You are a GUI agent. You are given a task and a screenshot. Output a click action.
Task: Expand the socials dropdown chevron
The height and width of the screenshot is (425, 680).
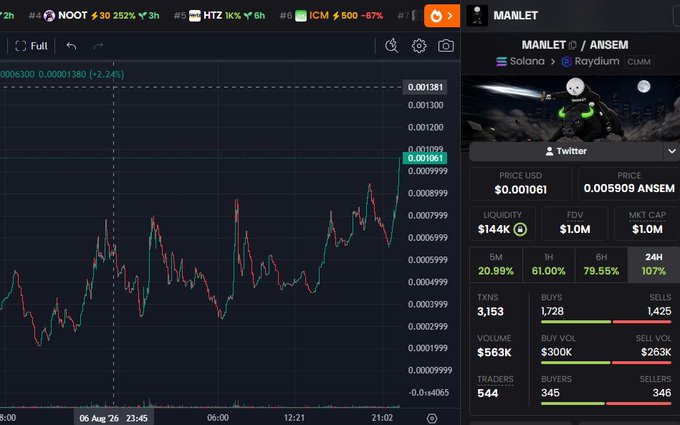(x=672, y=151)
